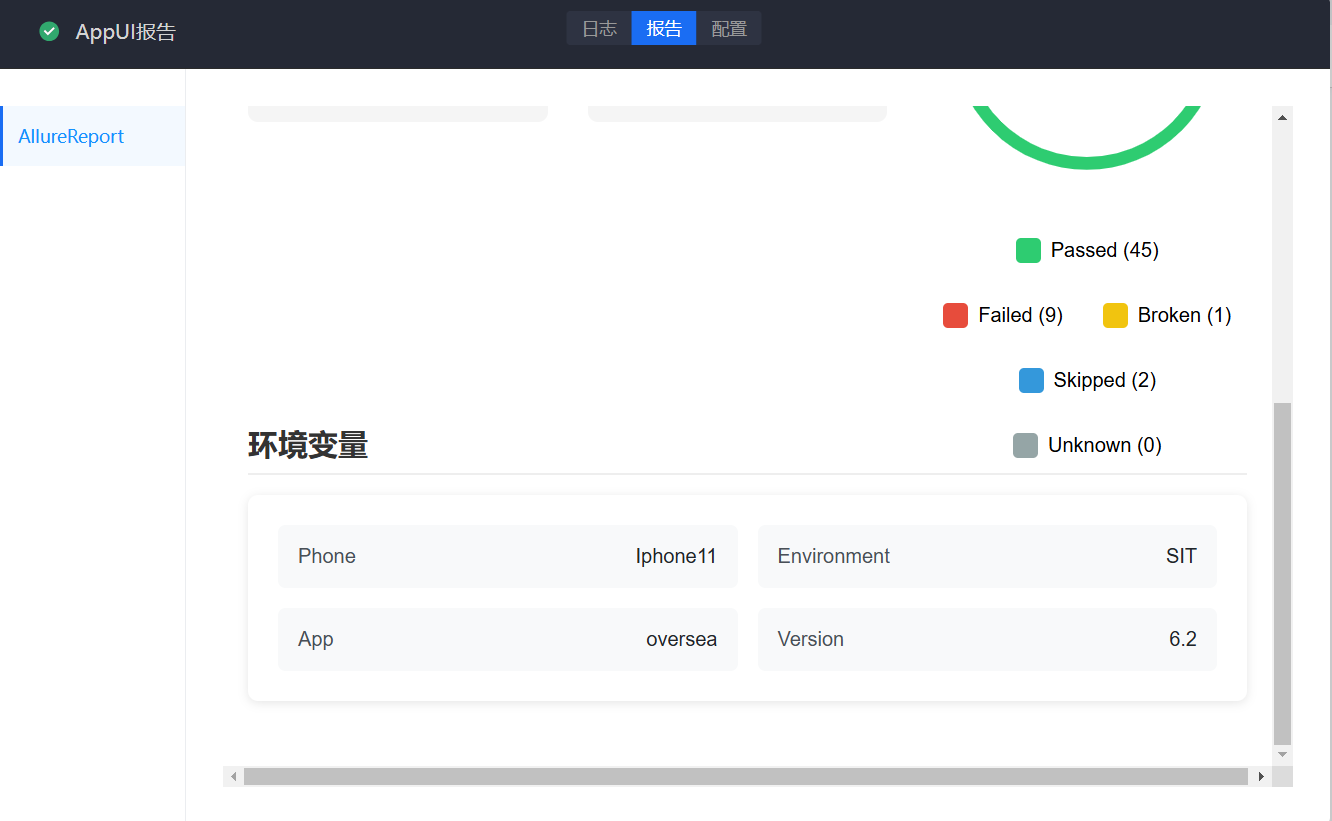Select the 报告 tab
The width and height of the screenshot is (1332, 821).
pyautogui.click(x=664, y=29)
